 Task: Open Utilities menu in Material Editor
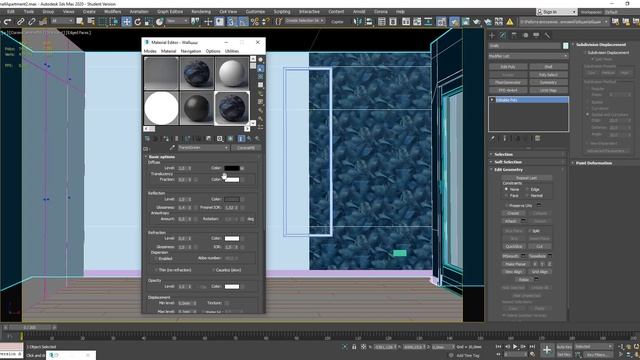point(232,51)
